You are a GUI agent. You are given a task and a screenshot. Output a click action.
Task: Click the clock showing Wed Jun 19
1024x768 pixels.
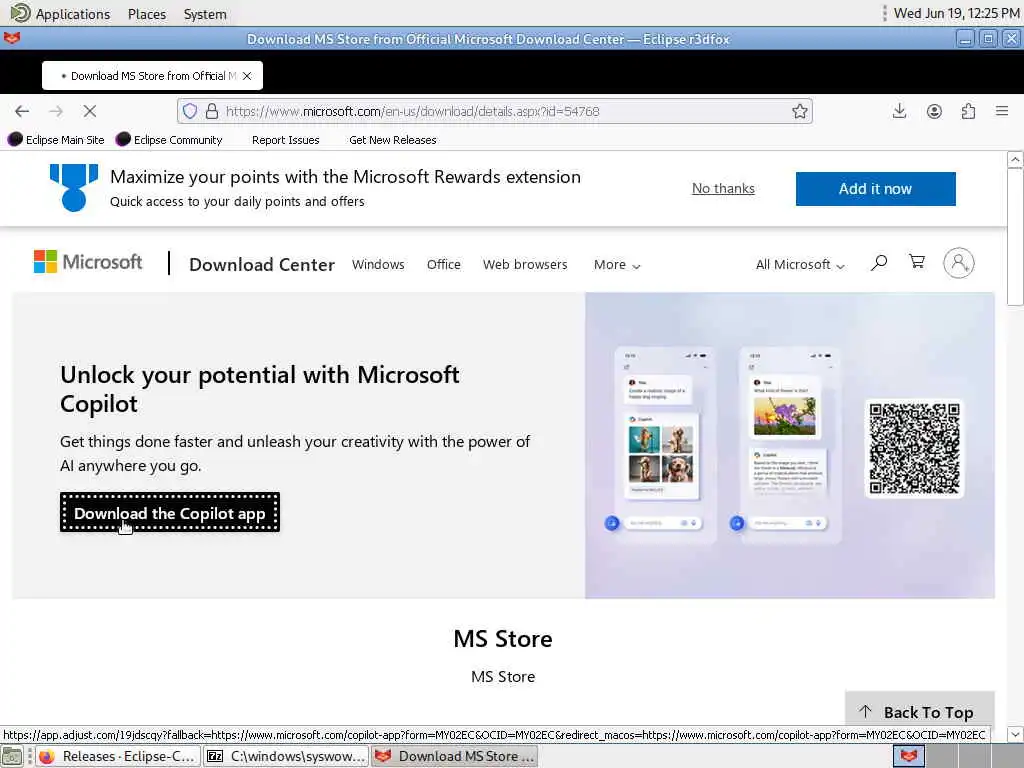point(956,13)
